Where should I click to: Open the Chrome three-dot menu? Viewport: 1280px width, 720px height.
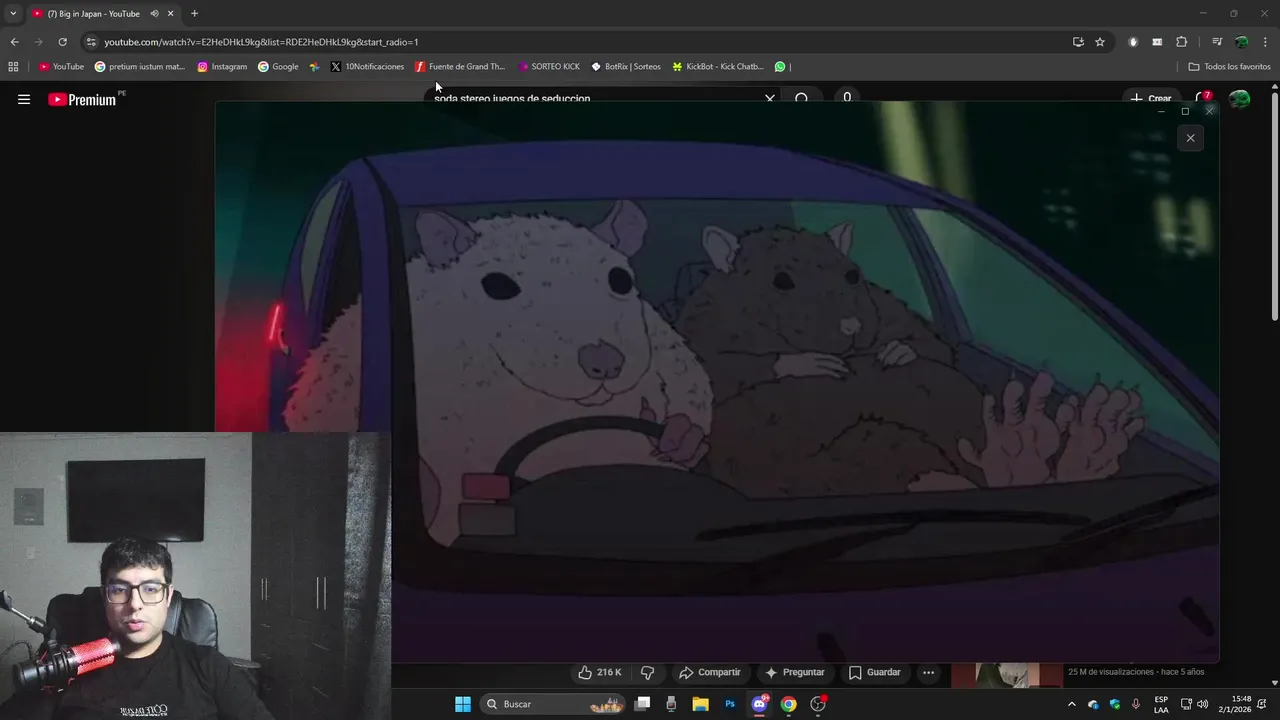pyautogui.click(x=1265, y=42)
